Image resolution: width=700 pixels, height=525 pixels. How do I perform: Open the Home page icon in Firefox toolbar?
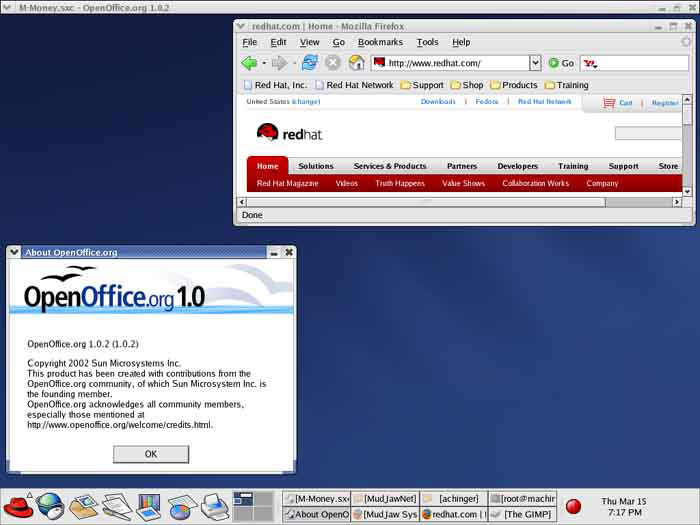356,63
